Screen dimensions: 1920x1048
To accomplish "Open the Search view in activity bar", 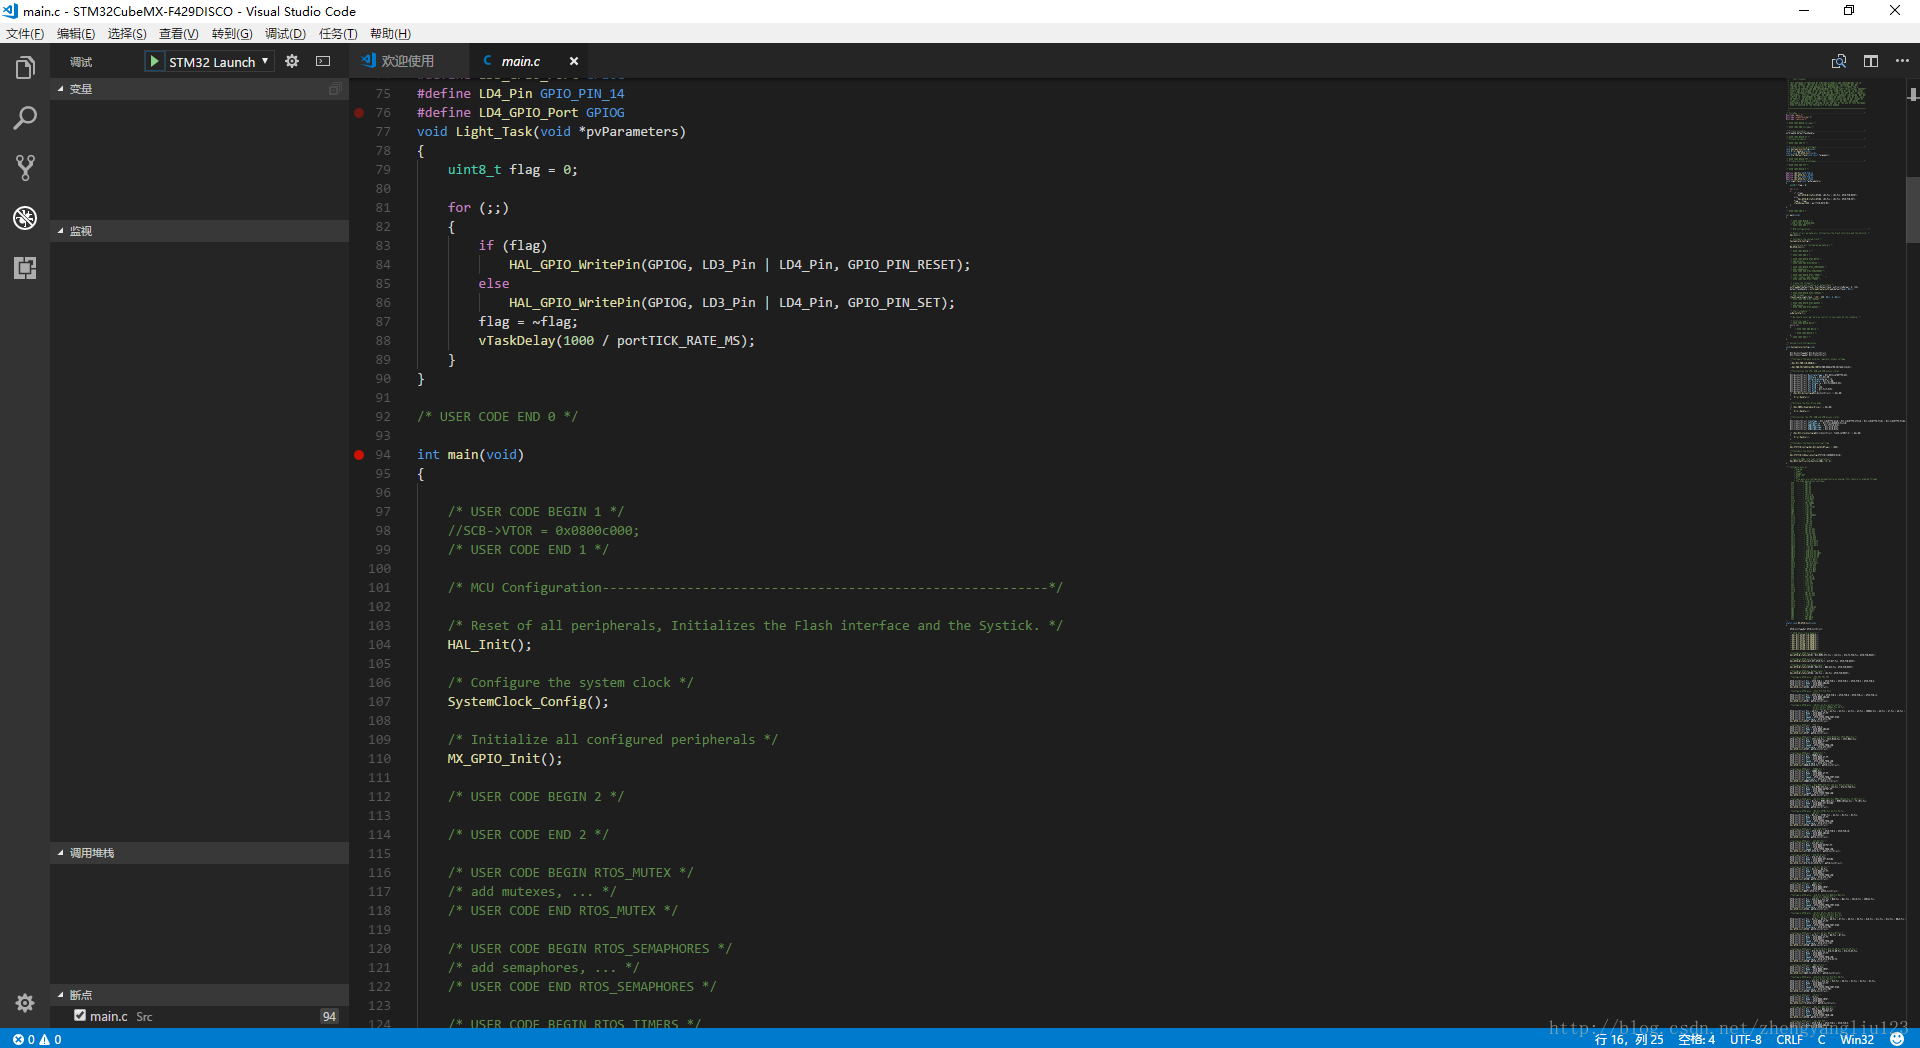I will click(25, 118).
